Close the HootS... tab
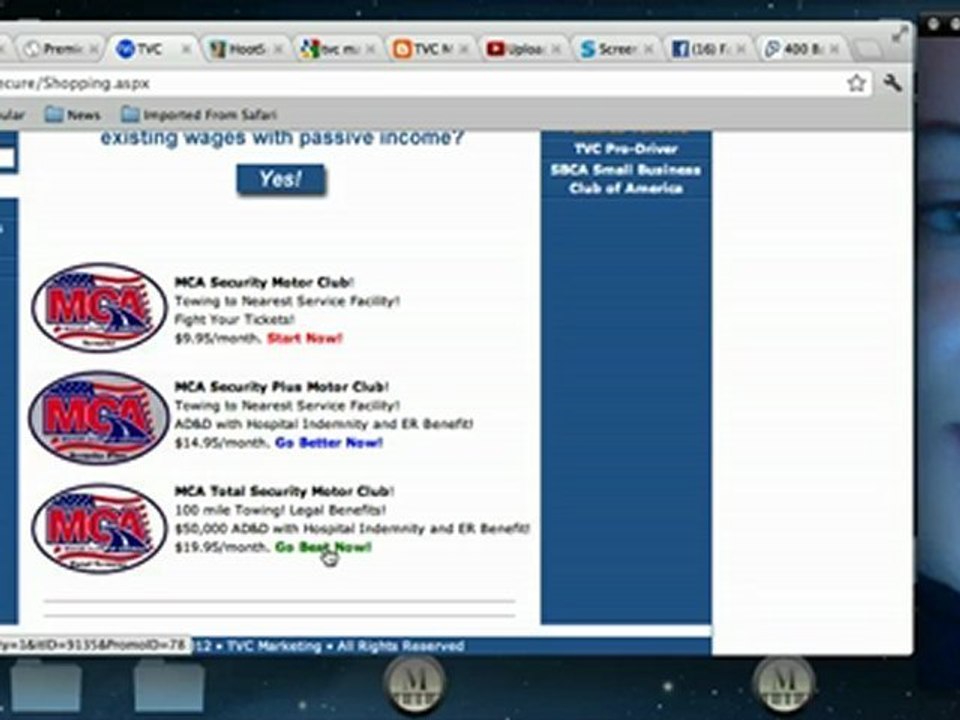This screenshot has height=720, width=960. (278, 50)
